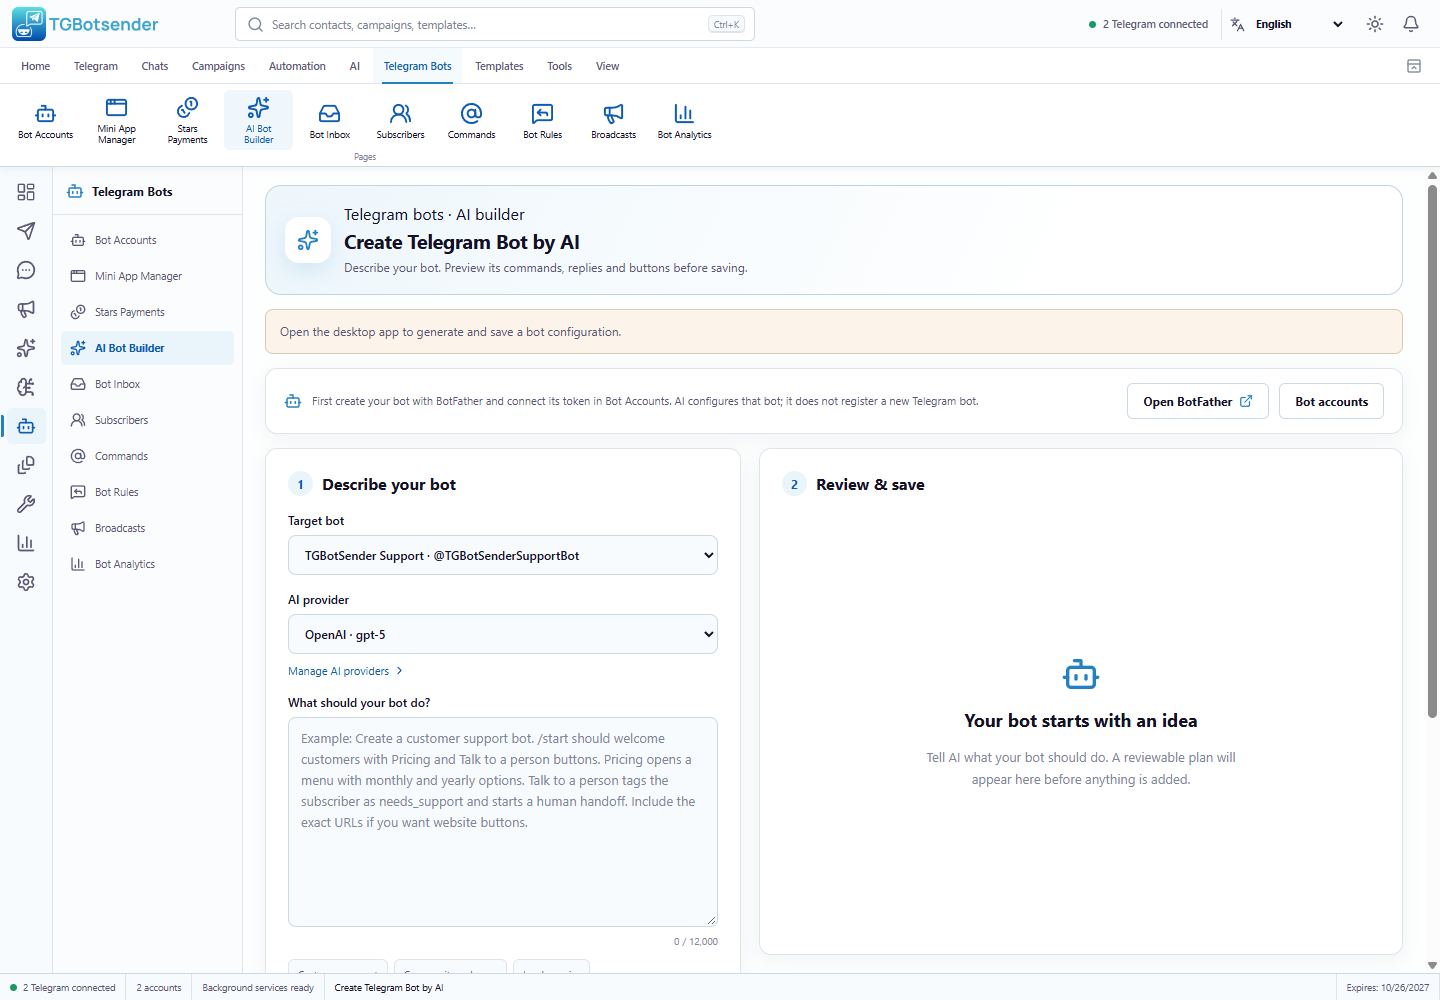Viewport: 1440px width, 1000px height.
Task: Switch to the Tools menu tab
Action: point(560,66)
